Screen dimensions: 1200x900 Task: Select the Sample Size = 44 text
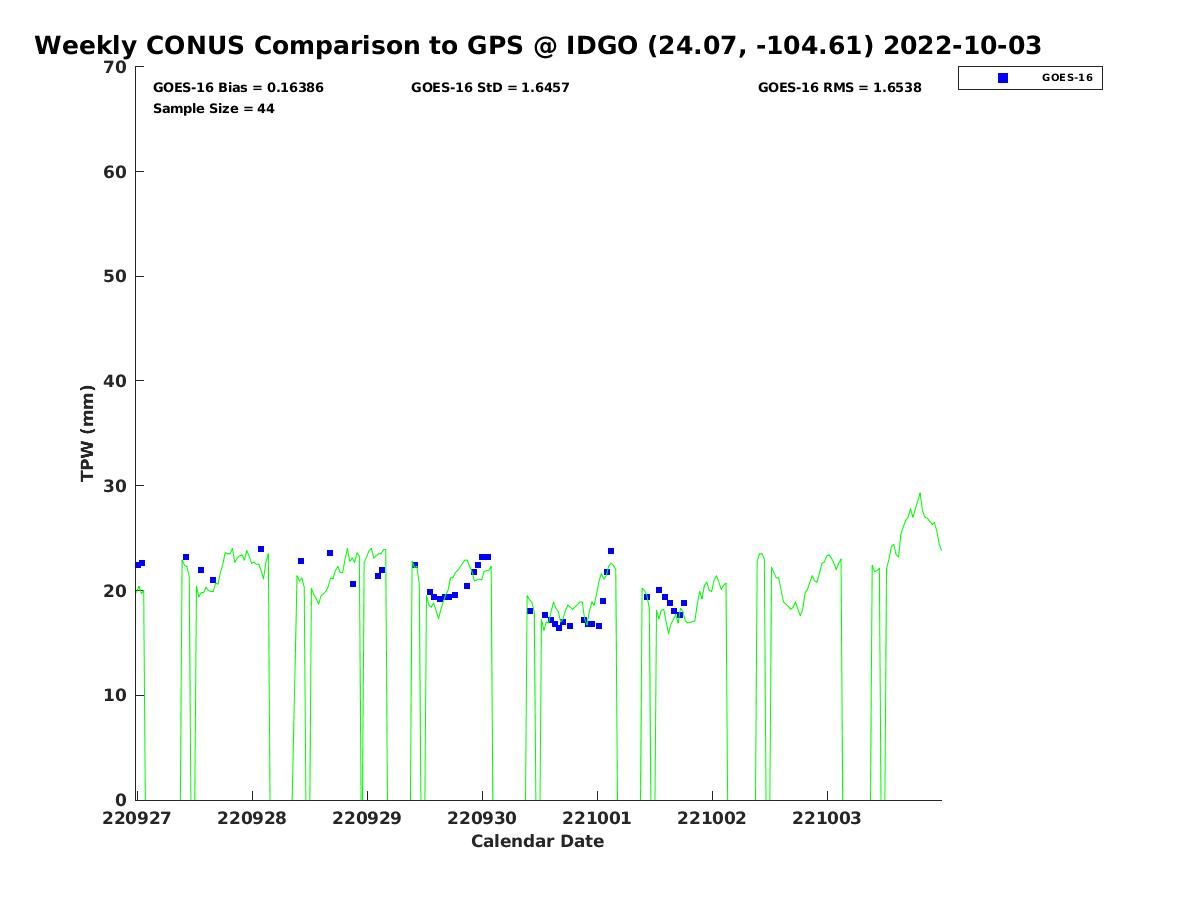[213, 108]
